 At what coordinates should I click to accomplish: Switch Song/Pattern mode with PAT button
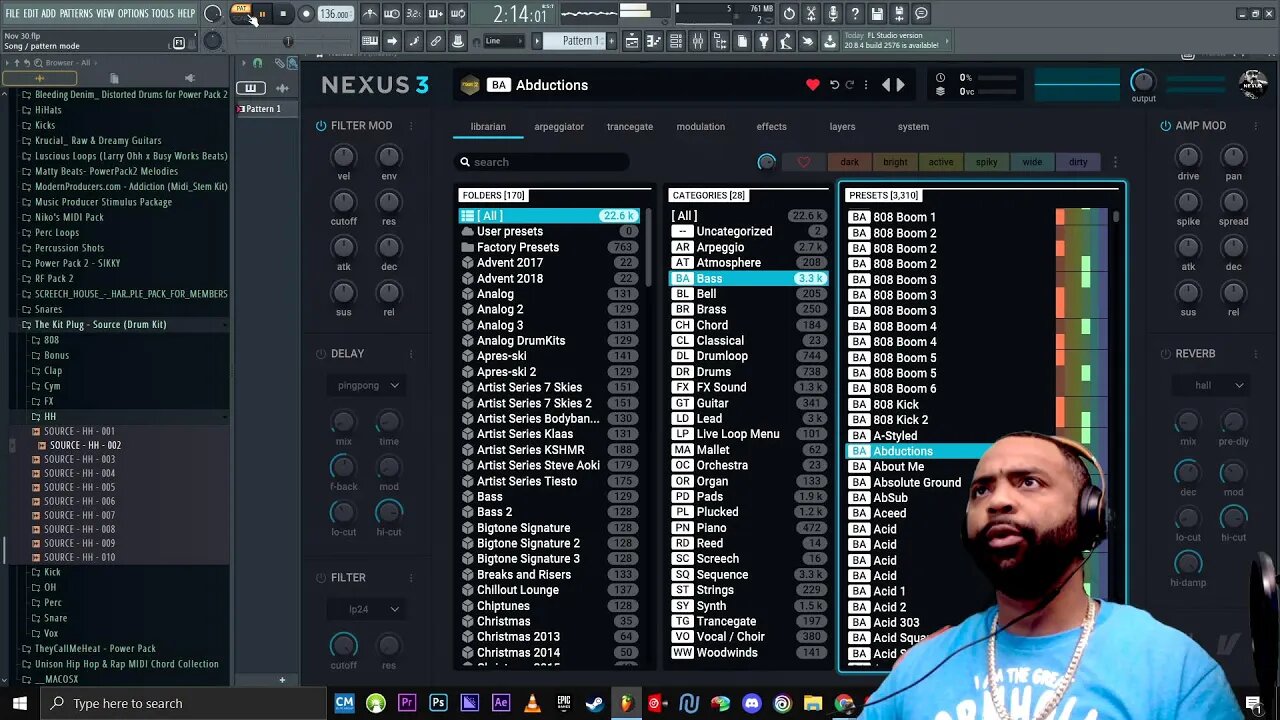pyautogui.click(x=241, y=9)
